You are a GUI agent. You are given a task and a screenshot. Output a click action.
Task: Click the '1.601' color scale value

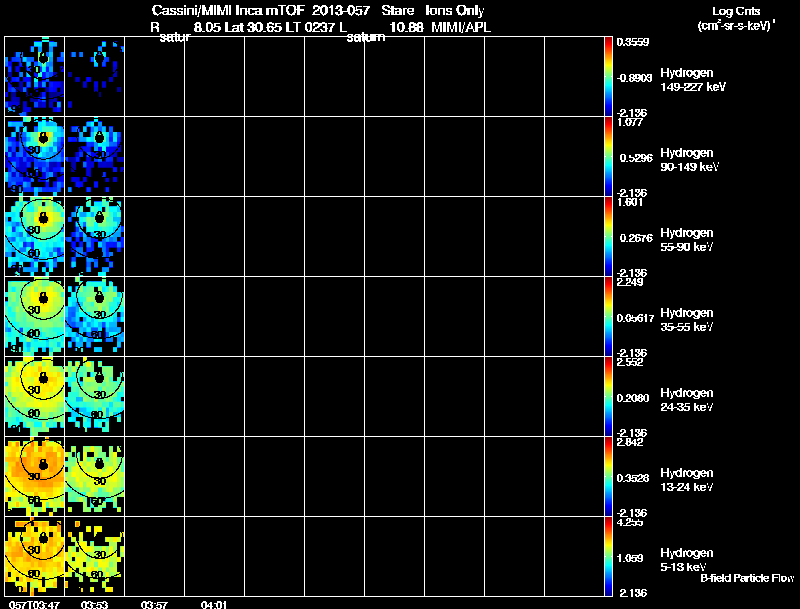coord(630,202)
